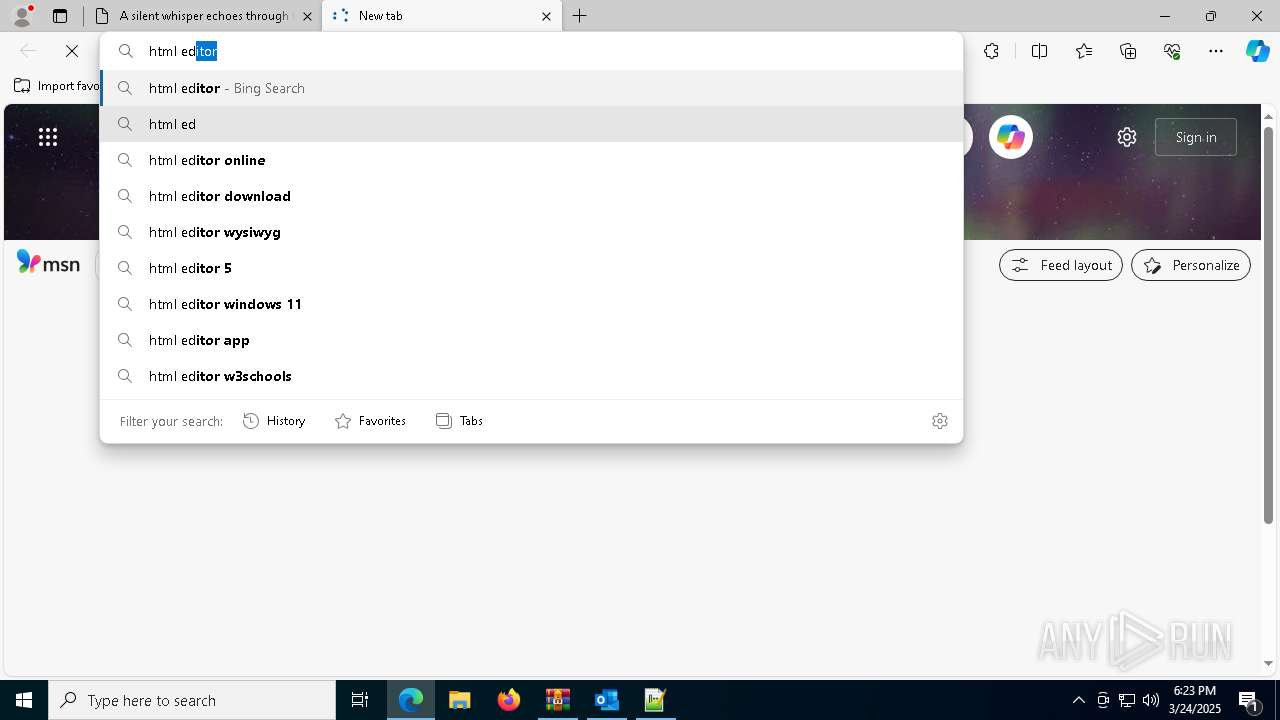
Task: Open the Windows Start menu
Action: coord(24,700)
